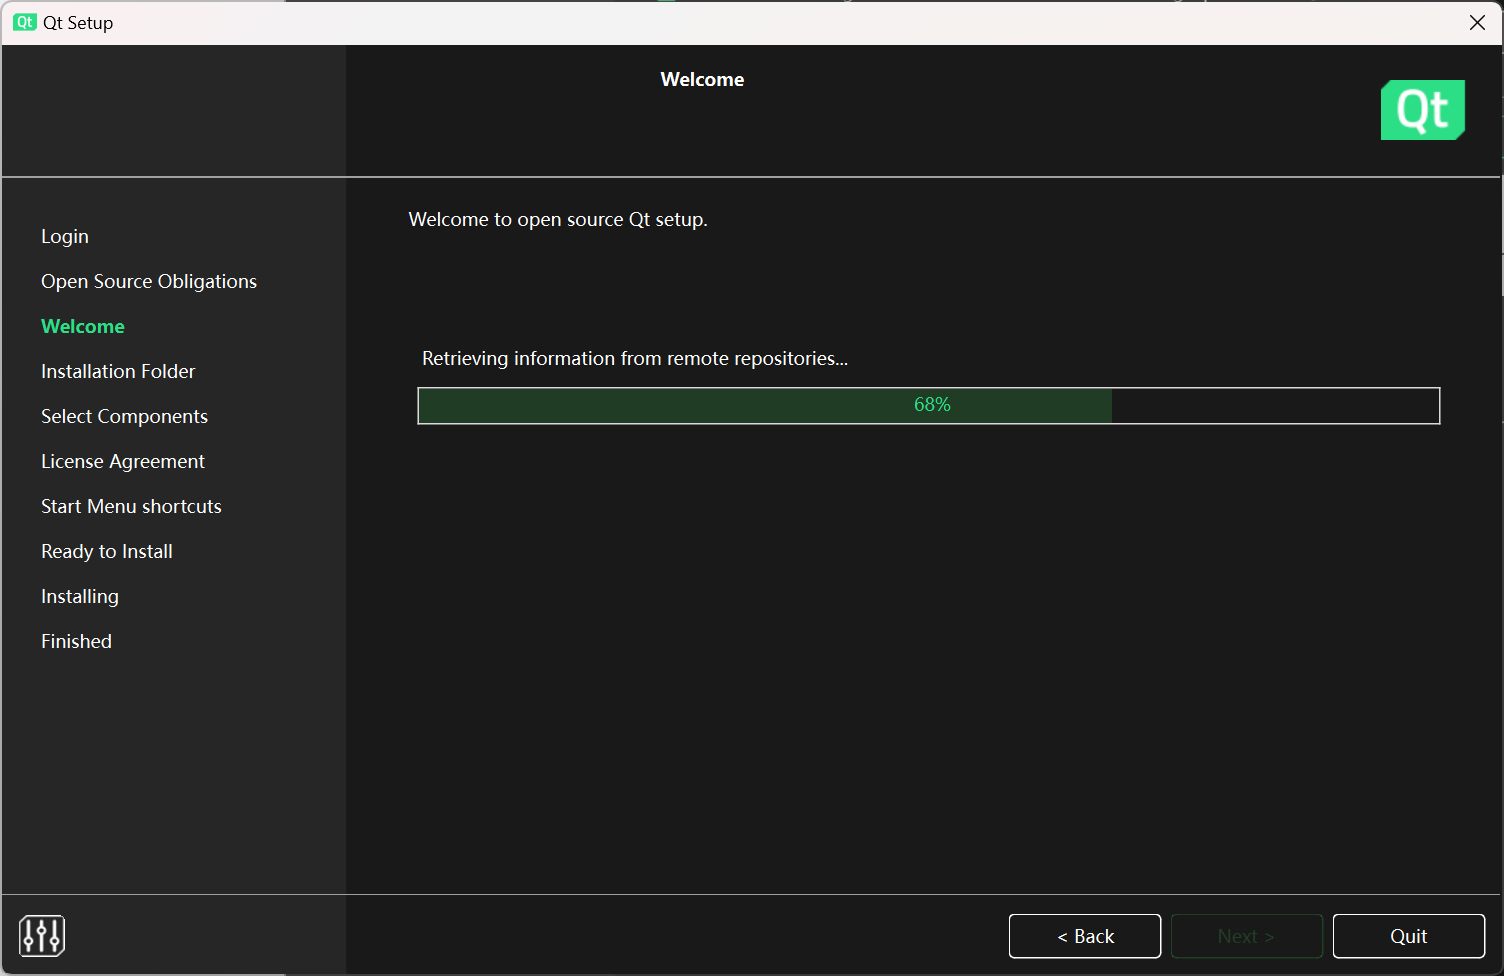Image resolution: width=1504 pixels, height=976 pixels.
Task: Quit the Qt installer
Action: pyautogui.click(x=1409, y=936)
